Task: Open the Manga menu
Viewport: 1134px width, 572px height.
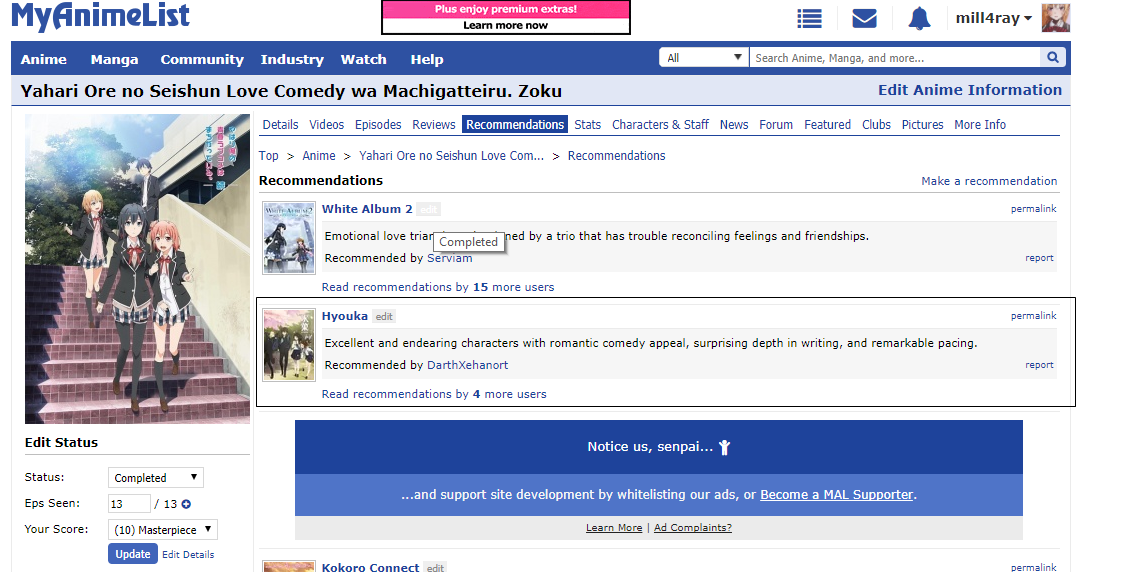Action: 114,59
